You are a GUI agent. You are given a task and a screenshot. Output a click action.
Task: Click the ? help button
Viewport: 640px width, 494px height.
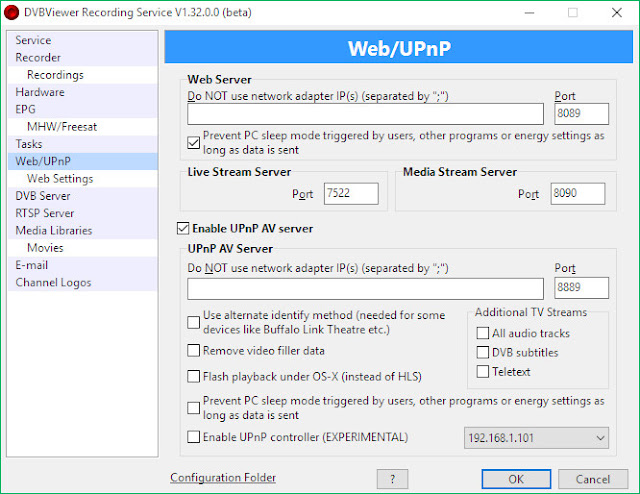pyautogui.click(x=392, y=479)
